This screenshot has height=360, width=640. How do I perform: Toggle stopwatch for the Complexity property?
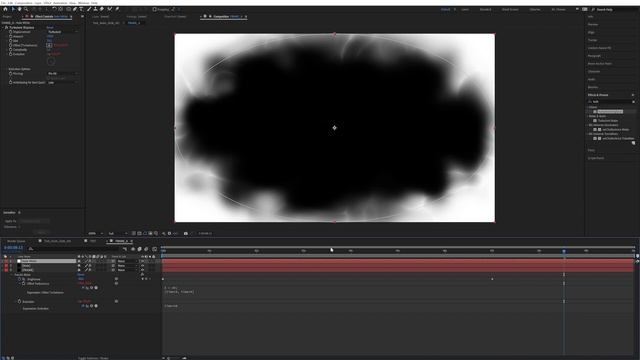[11, 50]
